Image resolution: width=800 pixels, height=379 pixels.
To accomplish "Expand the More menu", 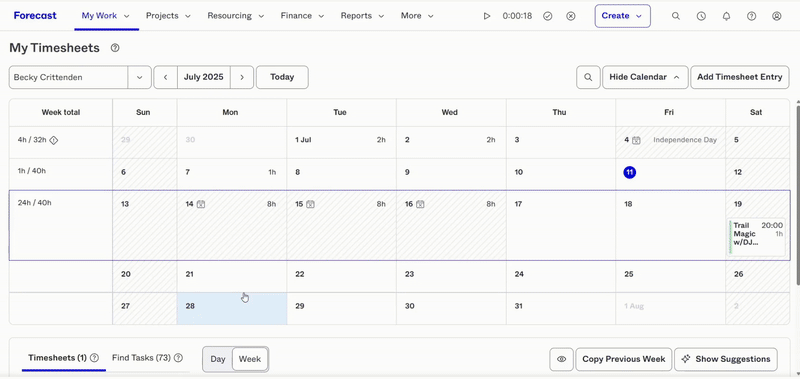I will point(417,16).
